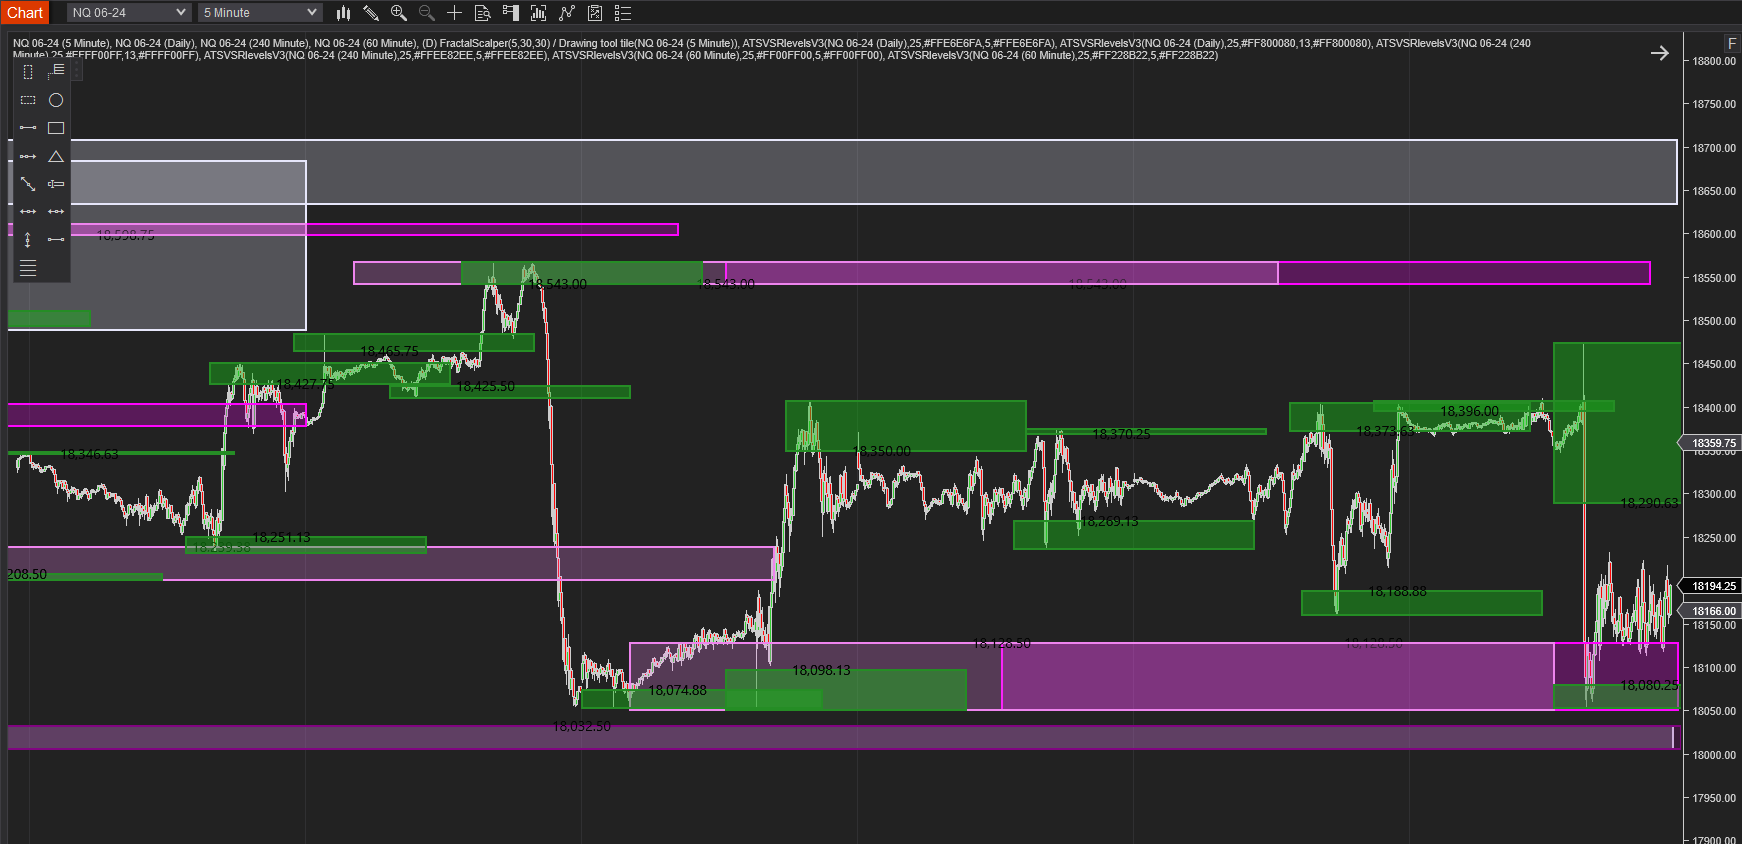Click the zoom in magnifier icon

[x=399, y=13]
